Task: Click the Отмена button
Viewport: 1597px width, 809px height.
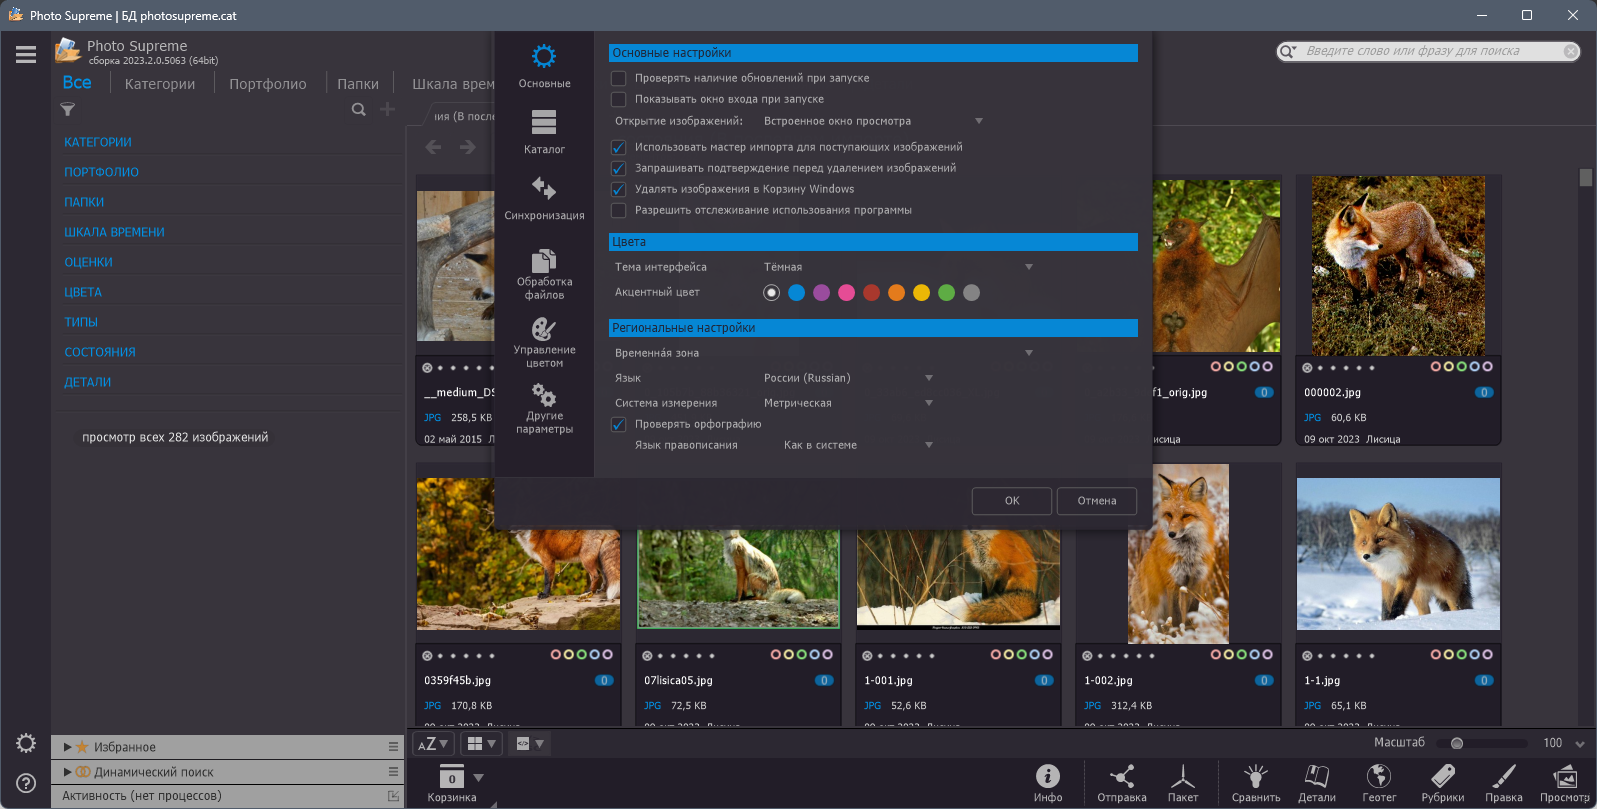Action: [1097, 501]
